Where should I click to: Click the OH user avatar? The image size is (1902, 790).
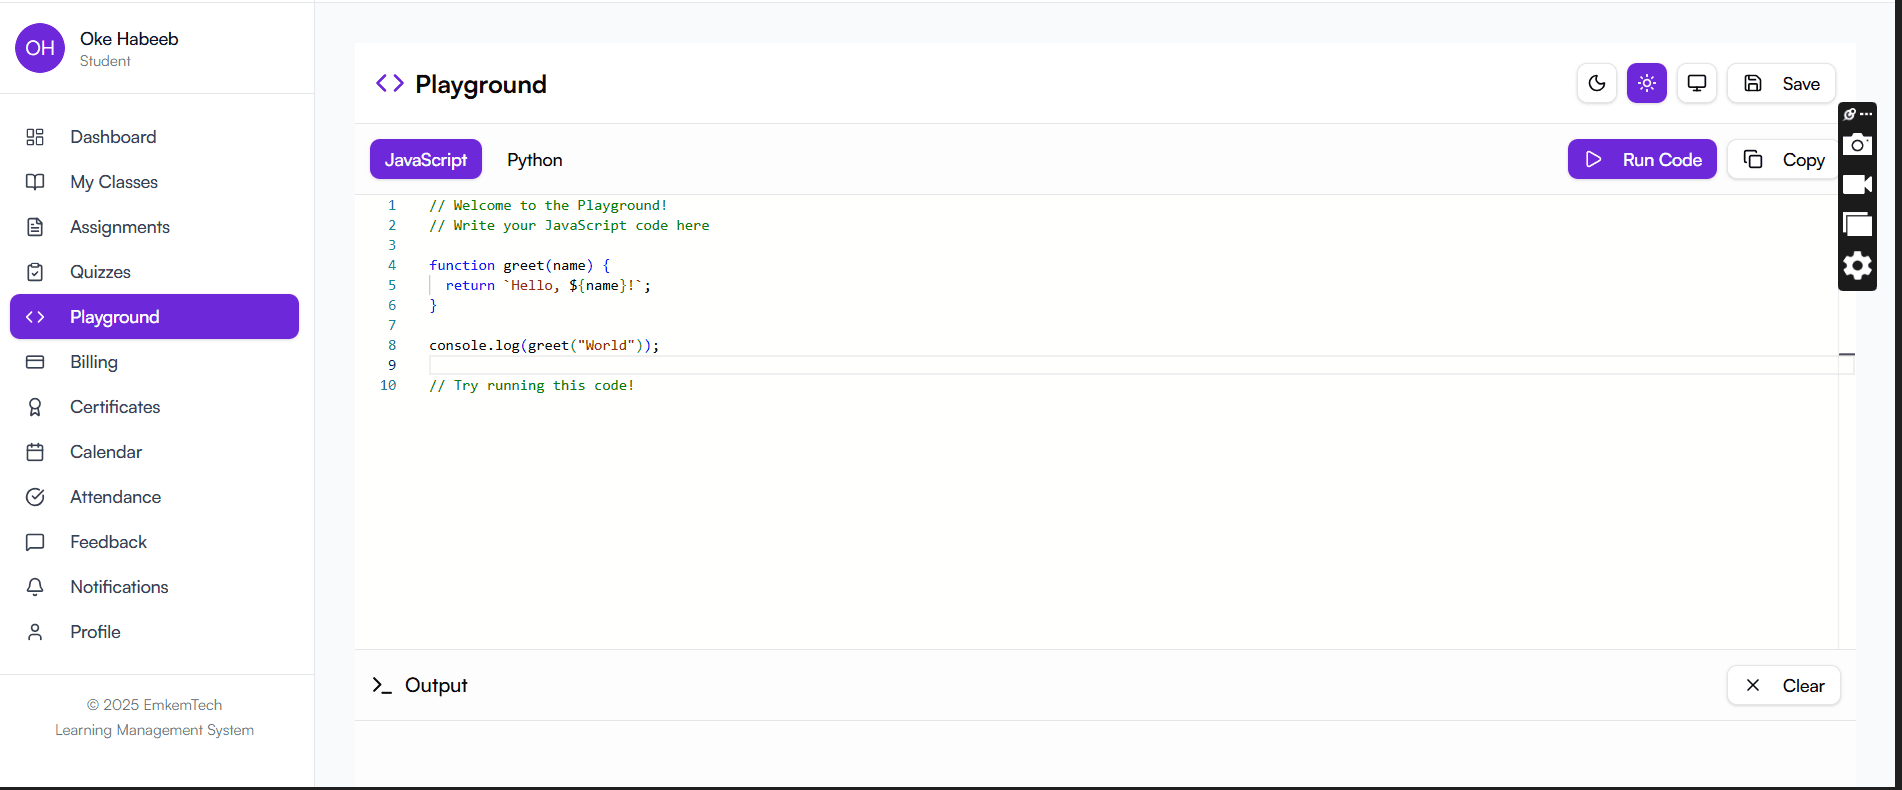(40, 48)
